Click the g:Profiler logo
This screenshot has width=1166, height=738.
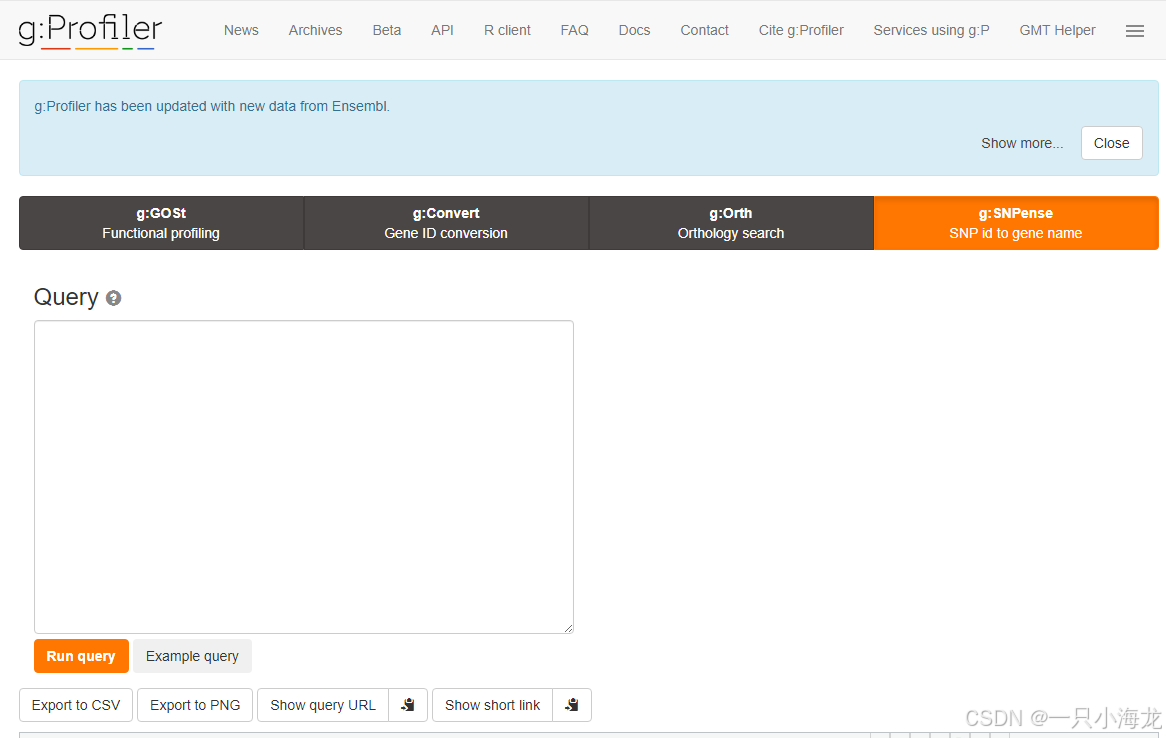(90, 31)
